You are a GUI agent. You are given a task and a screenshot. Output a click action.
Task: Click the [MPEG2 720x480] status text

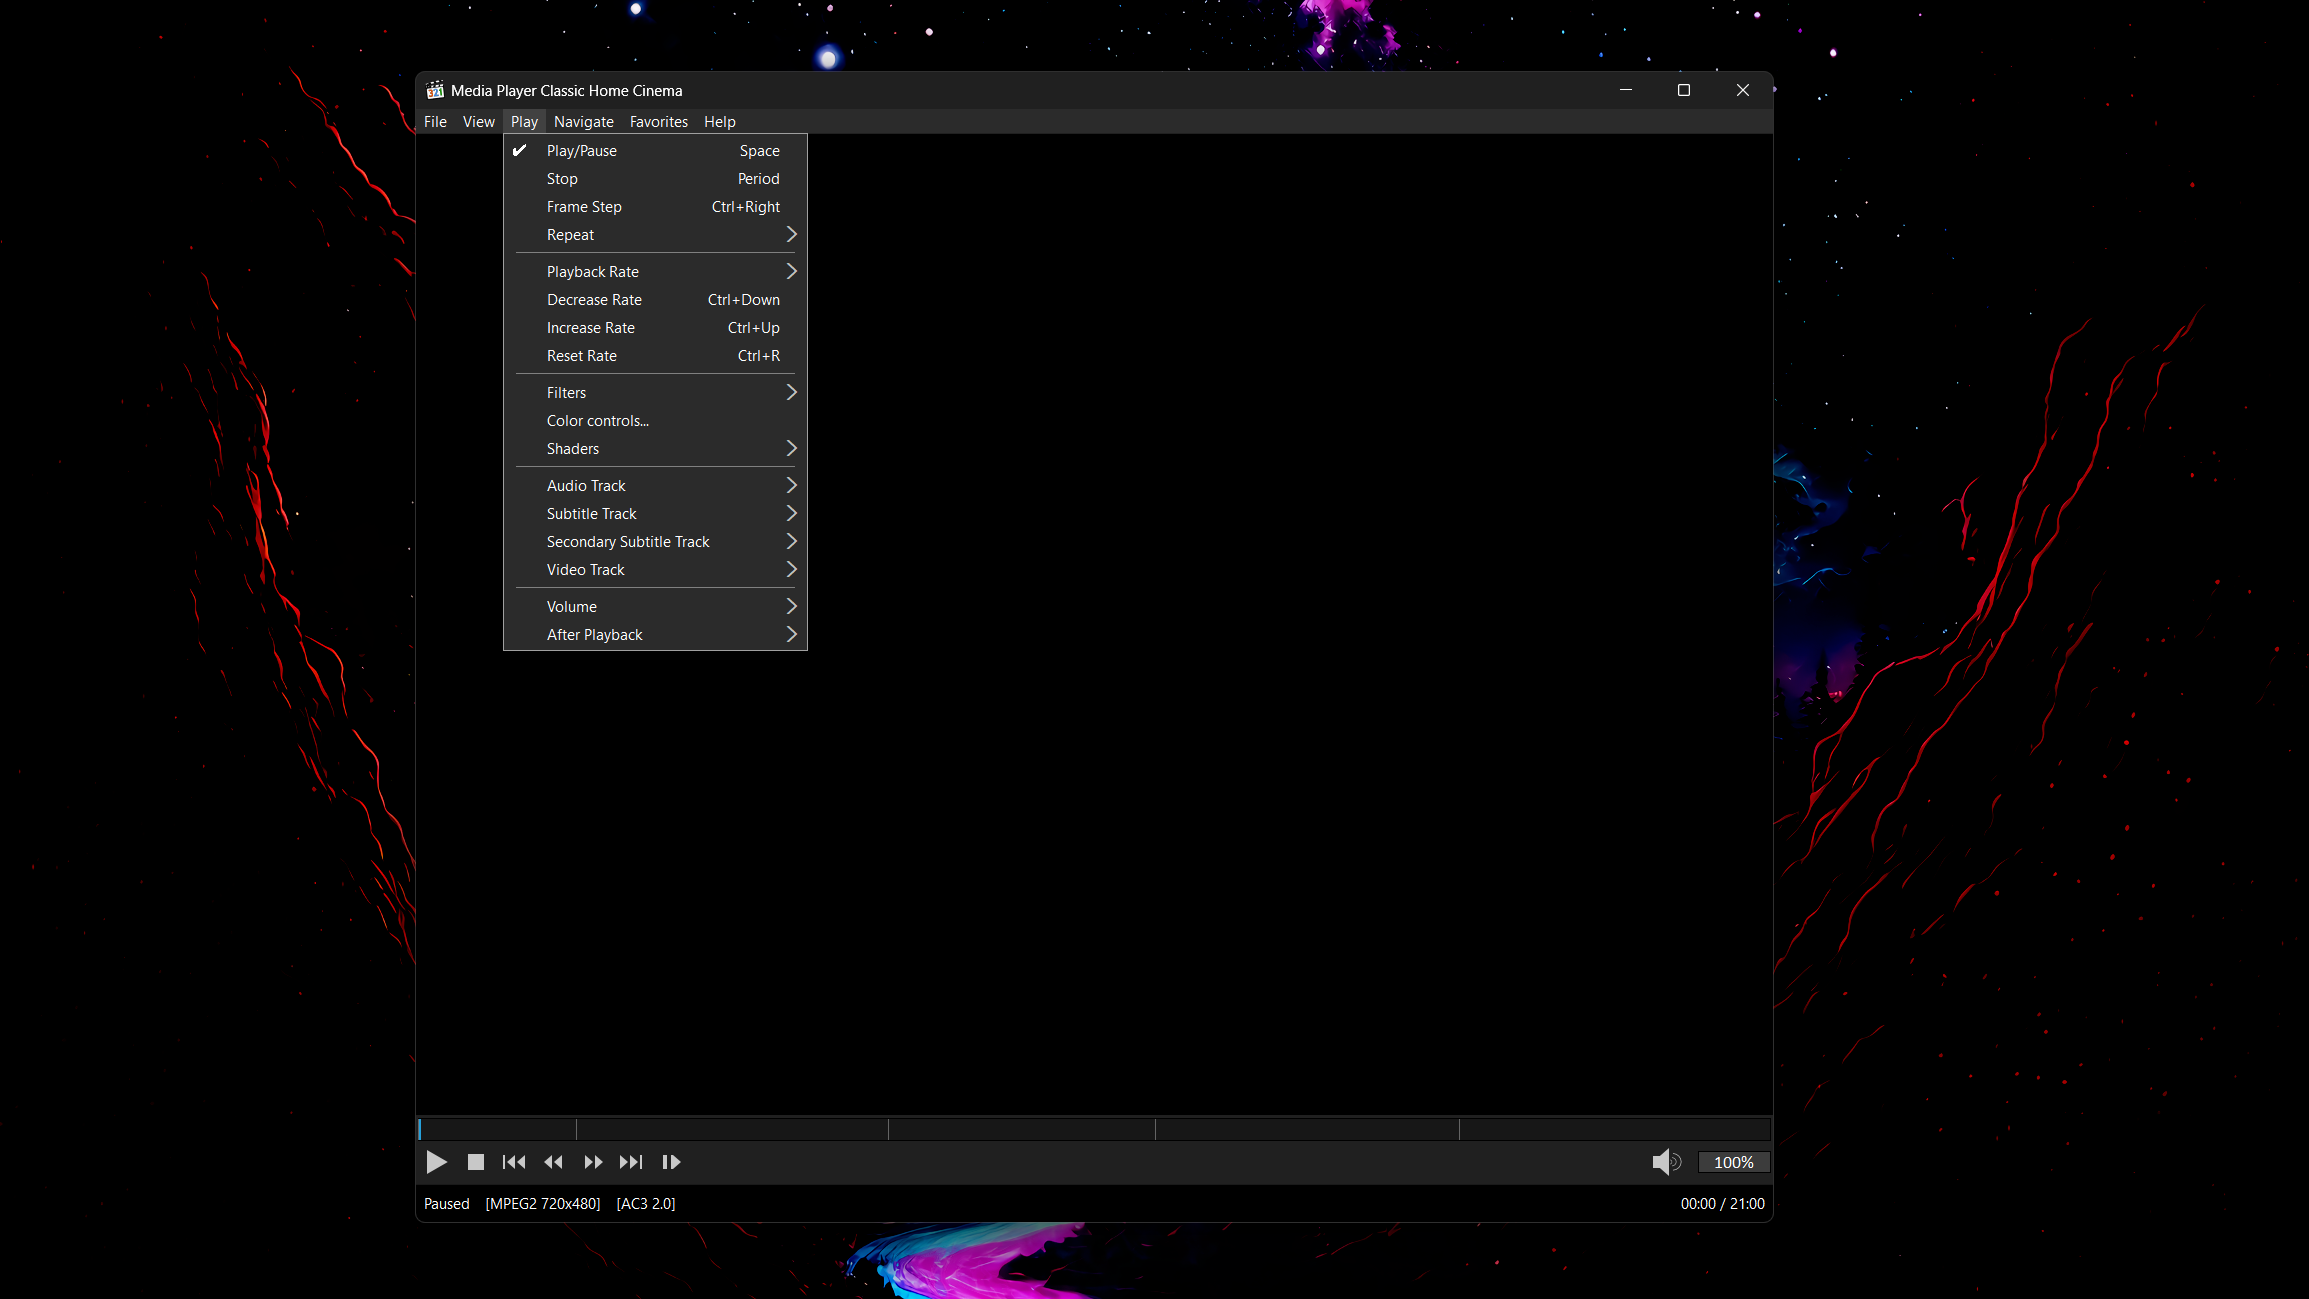tap(543, 1204)
